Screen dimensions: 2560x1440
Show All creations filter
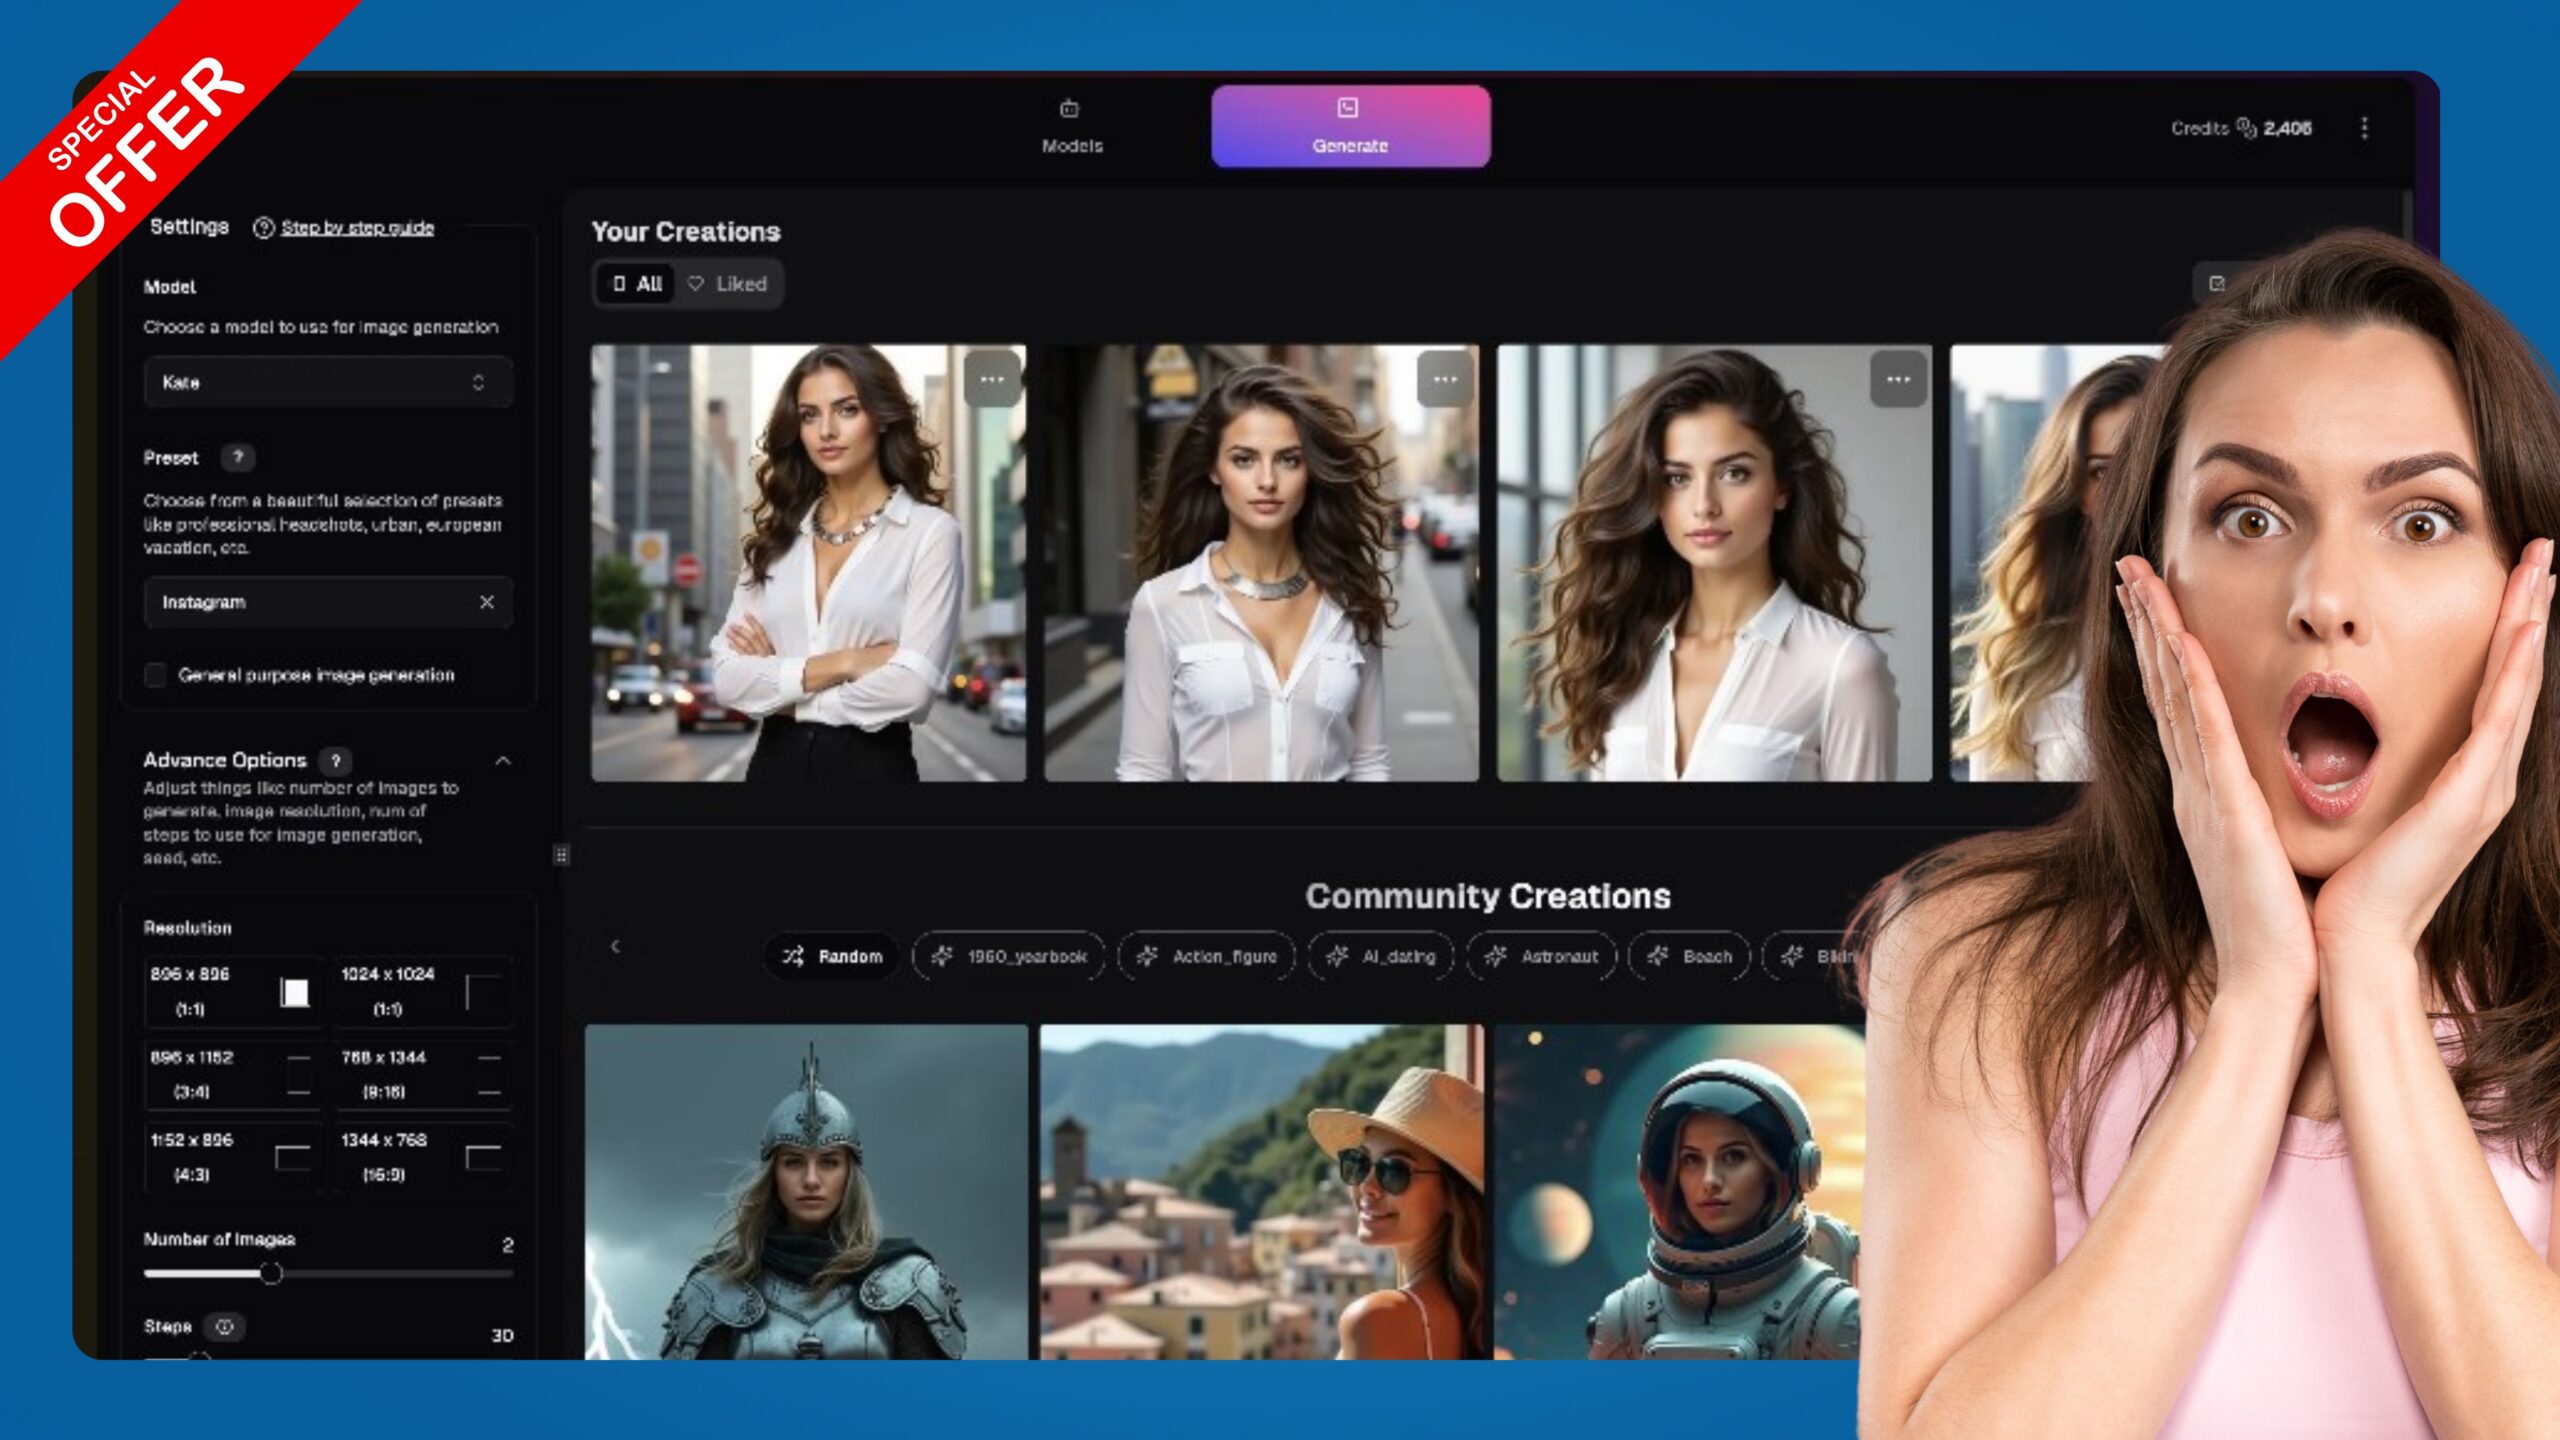pyautogui.click(x=637, y=284)
